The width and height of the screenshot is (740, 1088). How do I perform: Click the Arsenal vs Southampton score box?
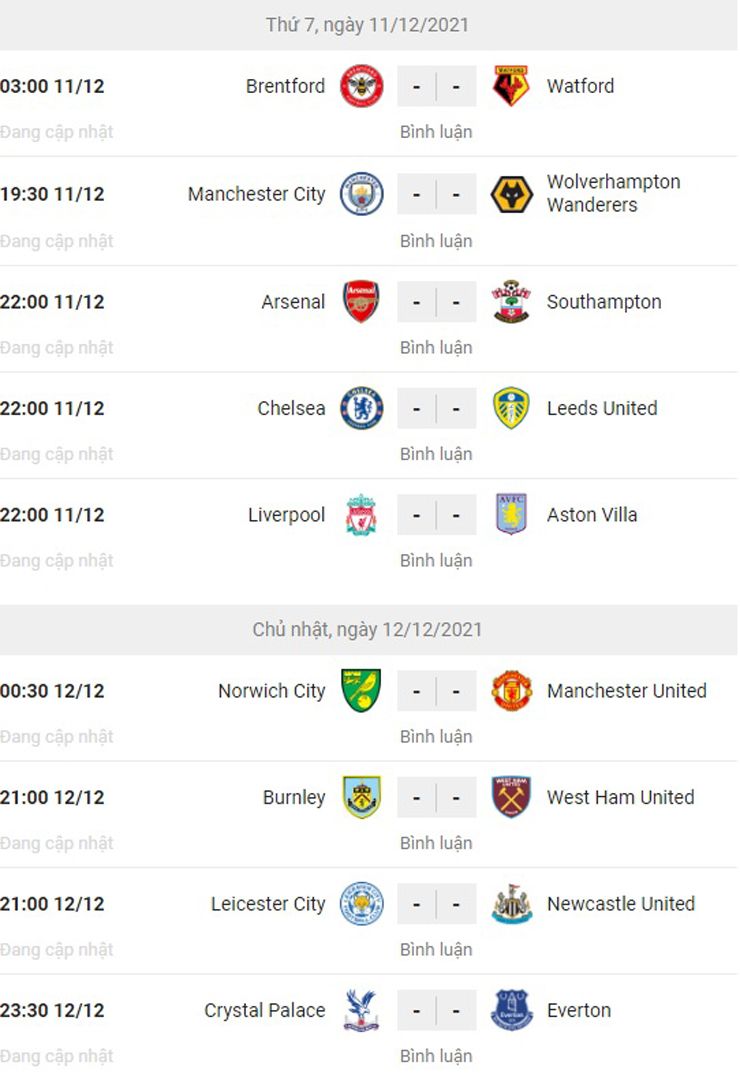click(x=437, y=302)
